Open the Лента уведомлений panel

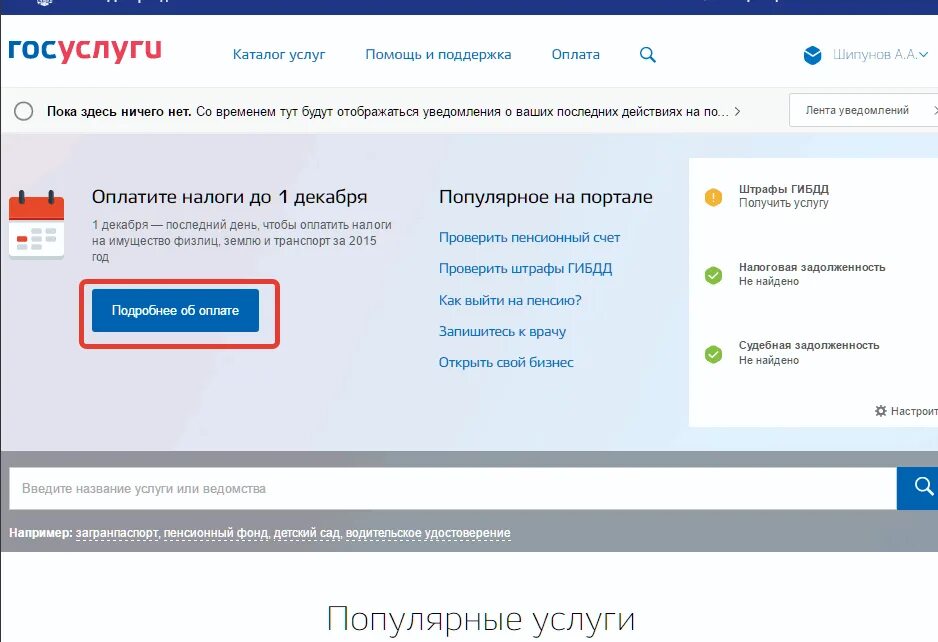[x=863, y=110]
